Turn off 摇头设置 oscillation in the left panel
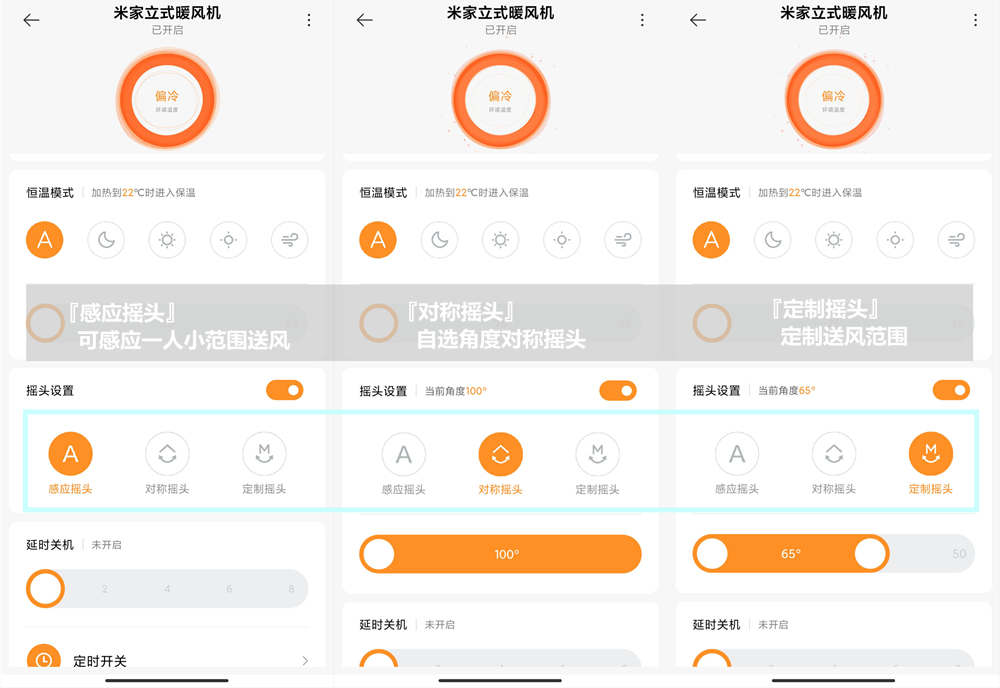The image size is (1000, 688). [x=285, y=391]
